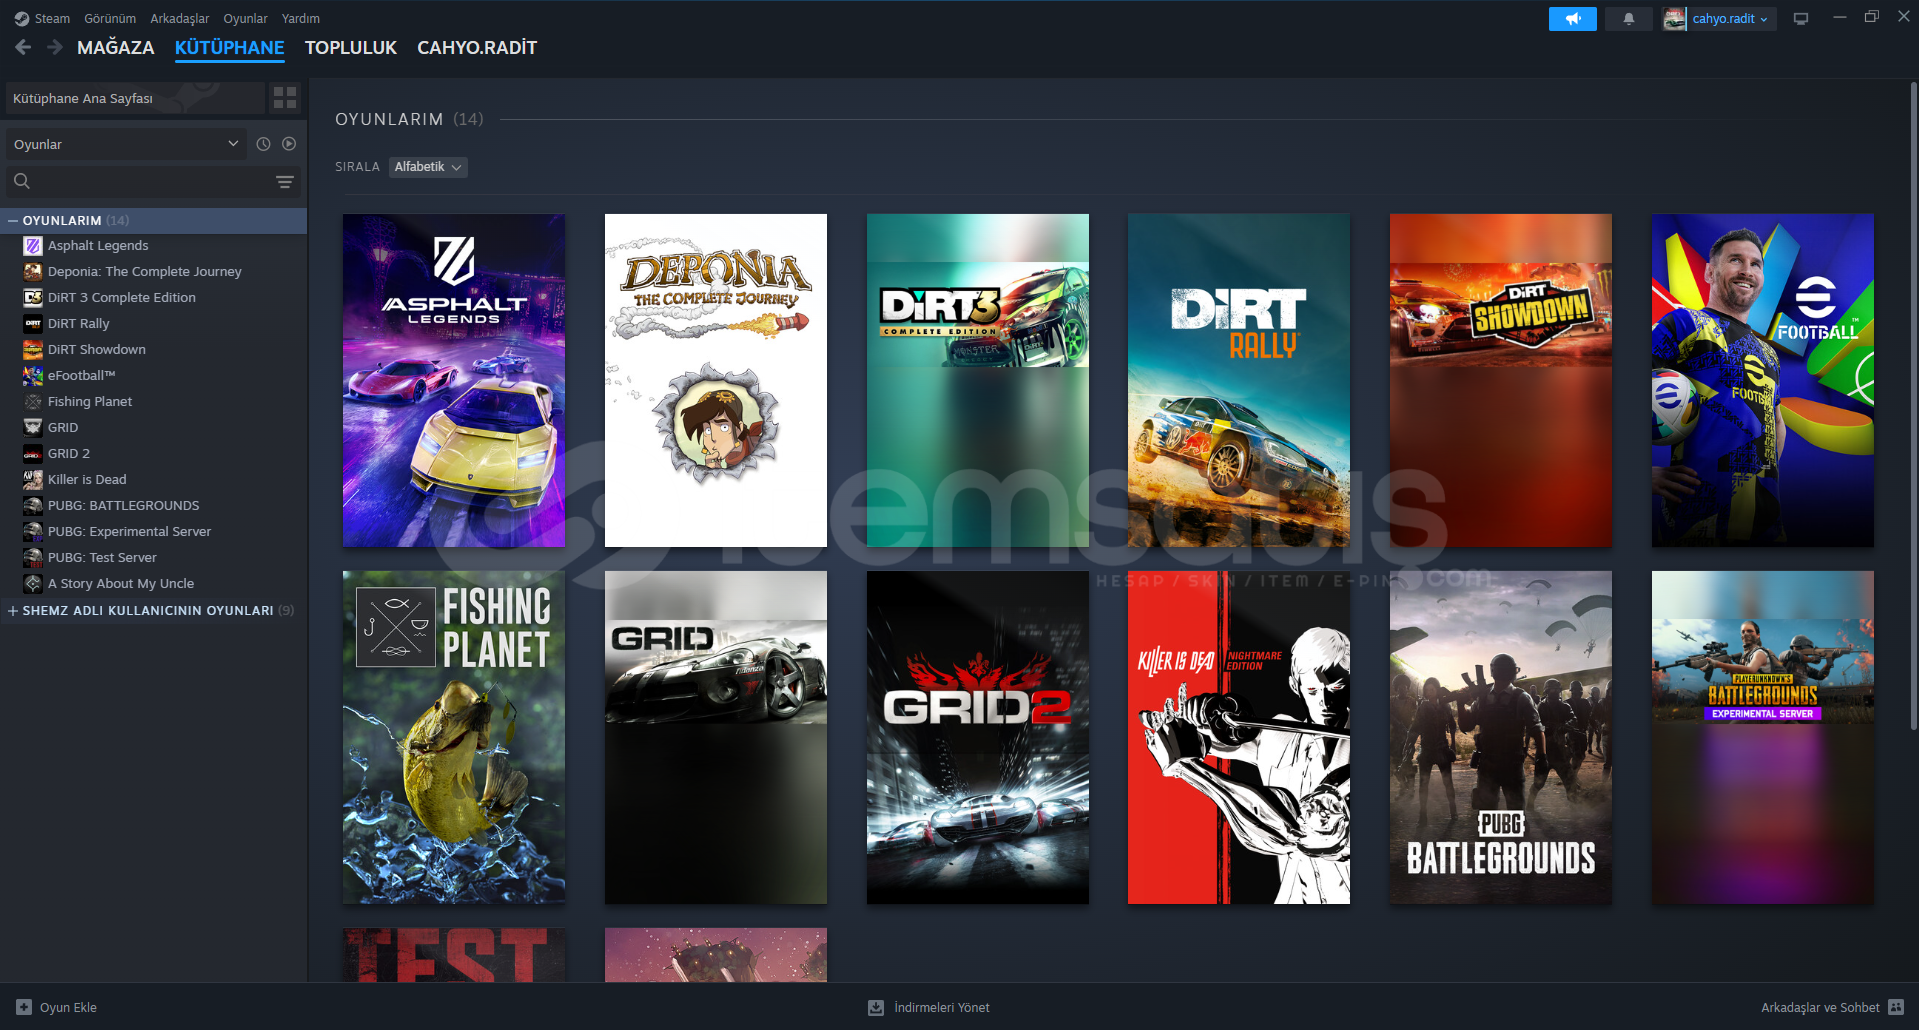Click the Oyun Ekle plus icon
Screen dimensions: 1919x1030
click(x=24, y=1007)
